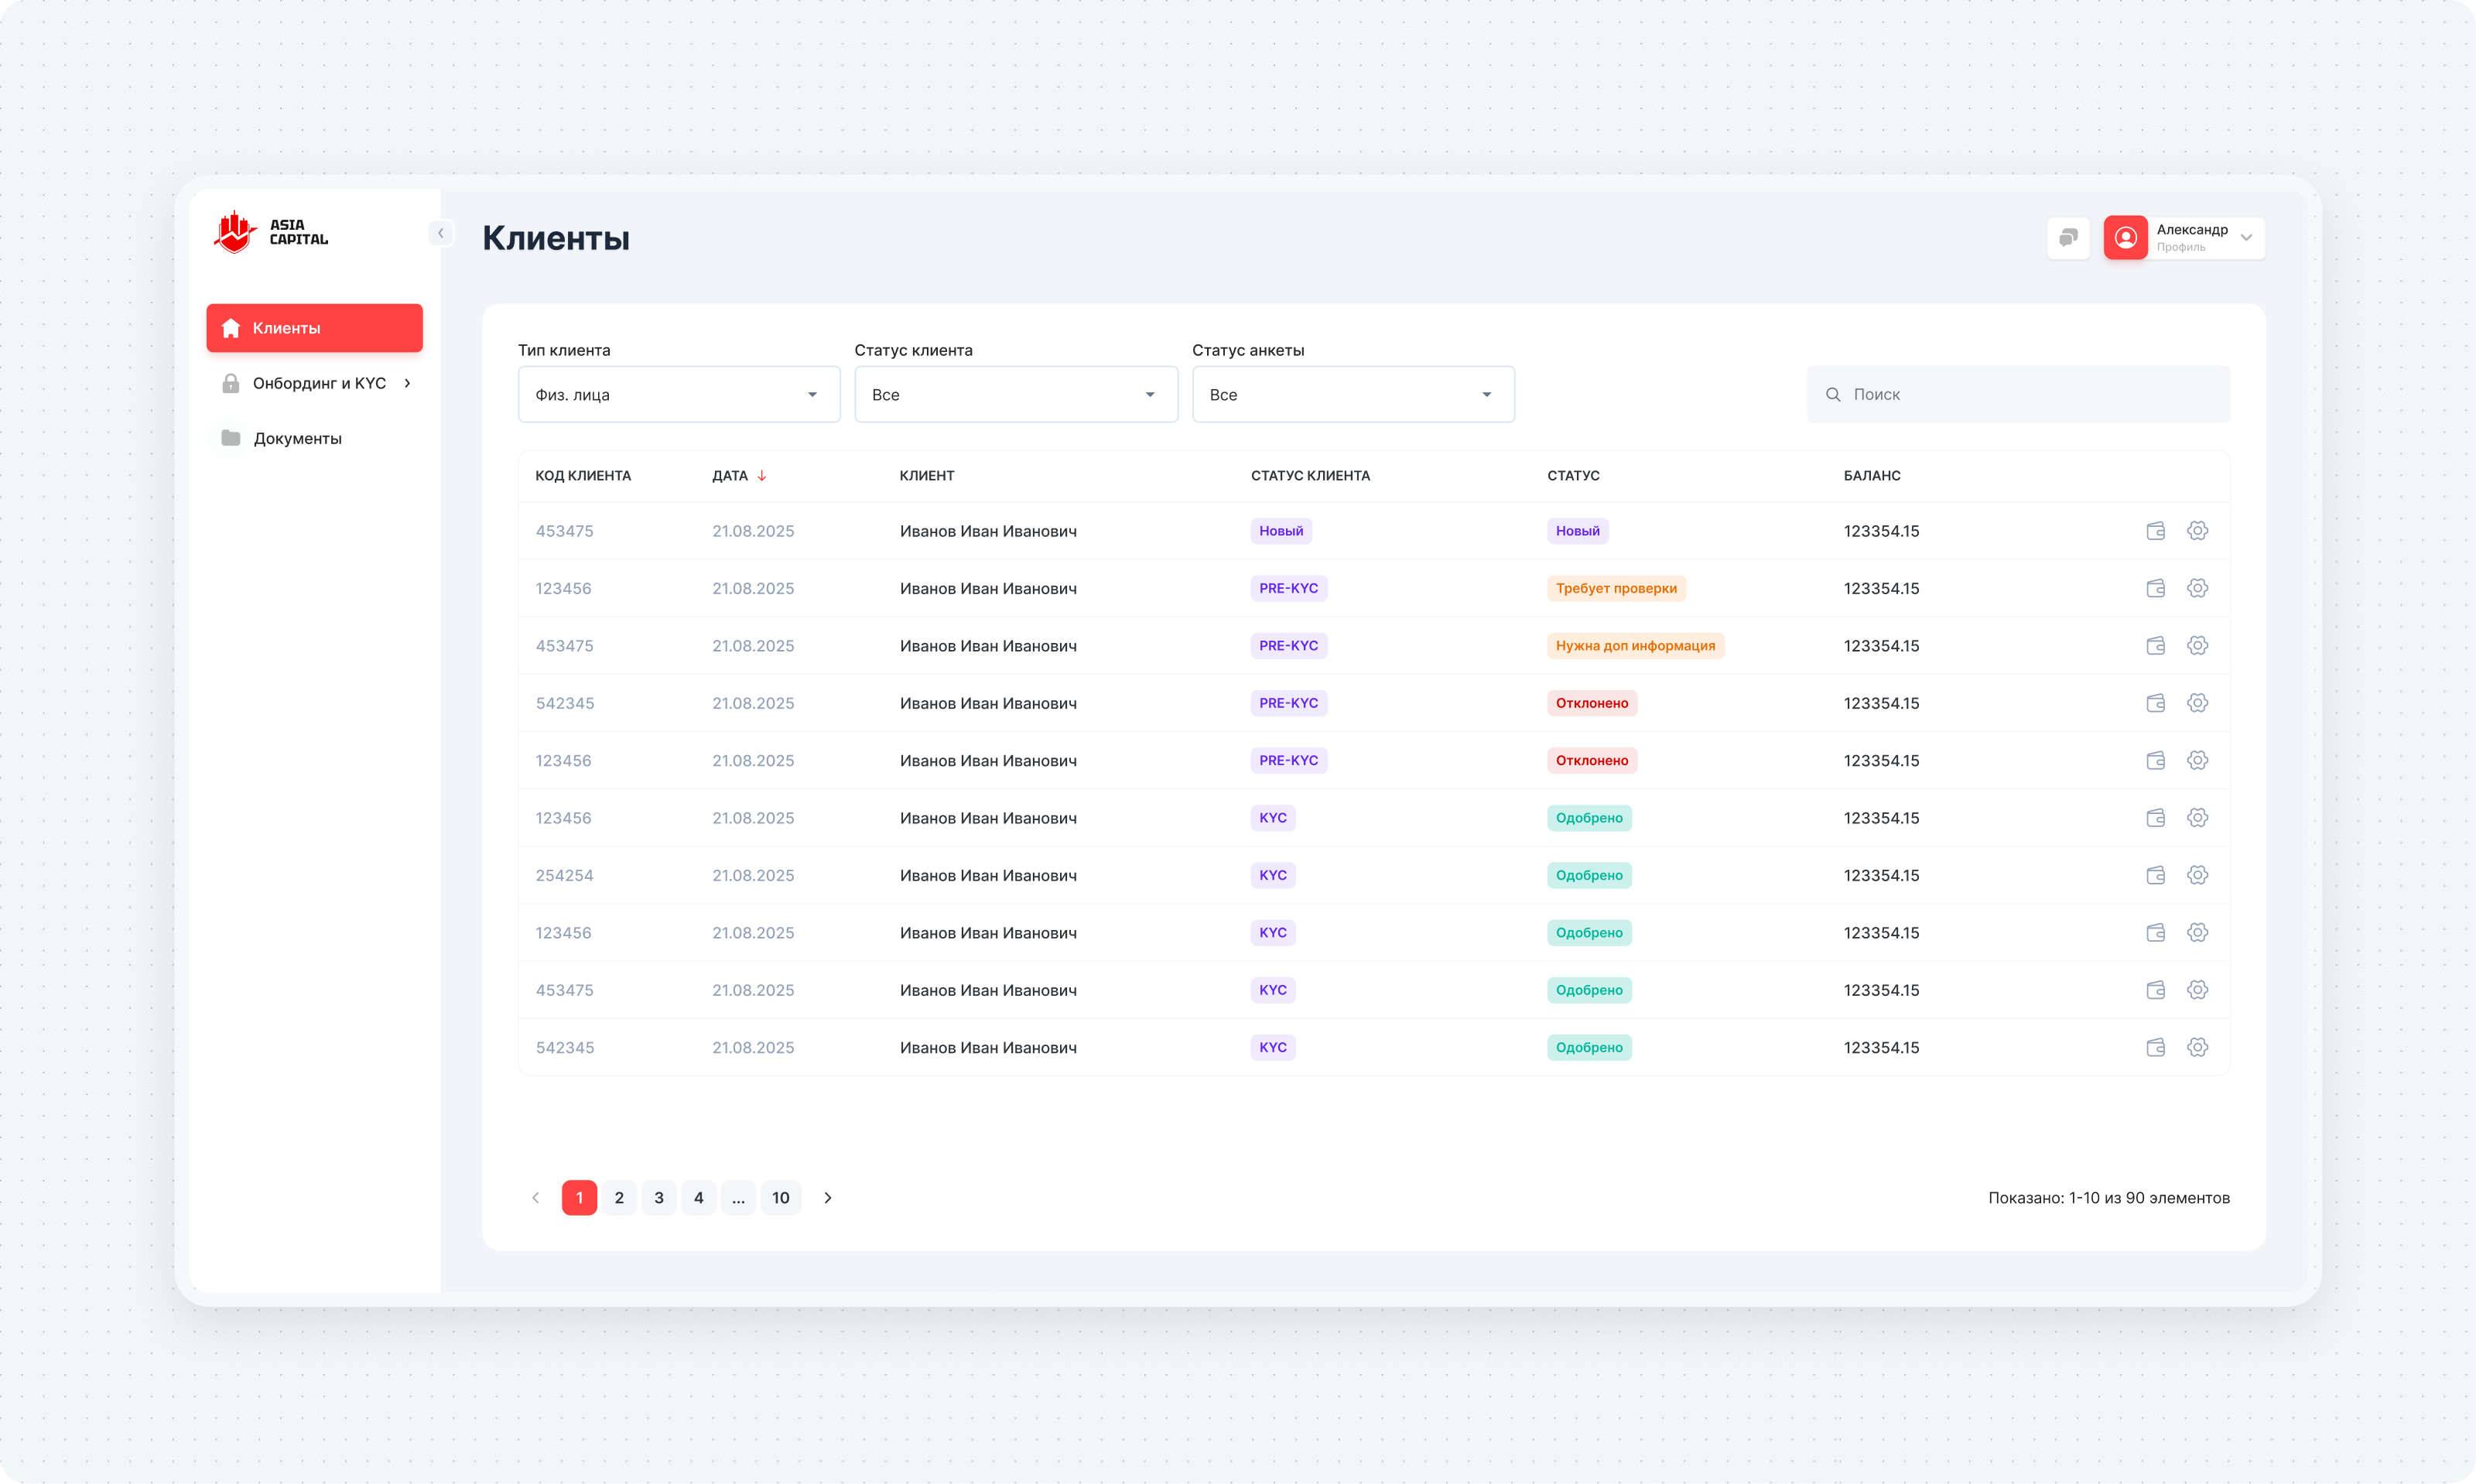Click the search magnifier icon
Image resolution: width=2476 pixels, height=1484 pixels.
click(1832, 395)
